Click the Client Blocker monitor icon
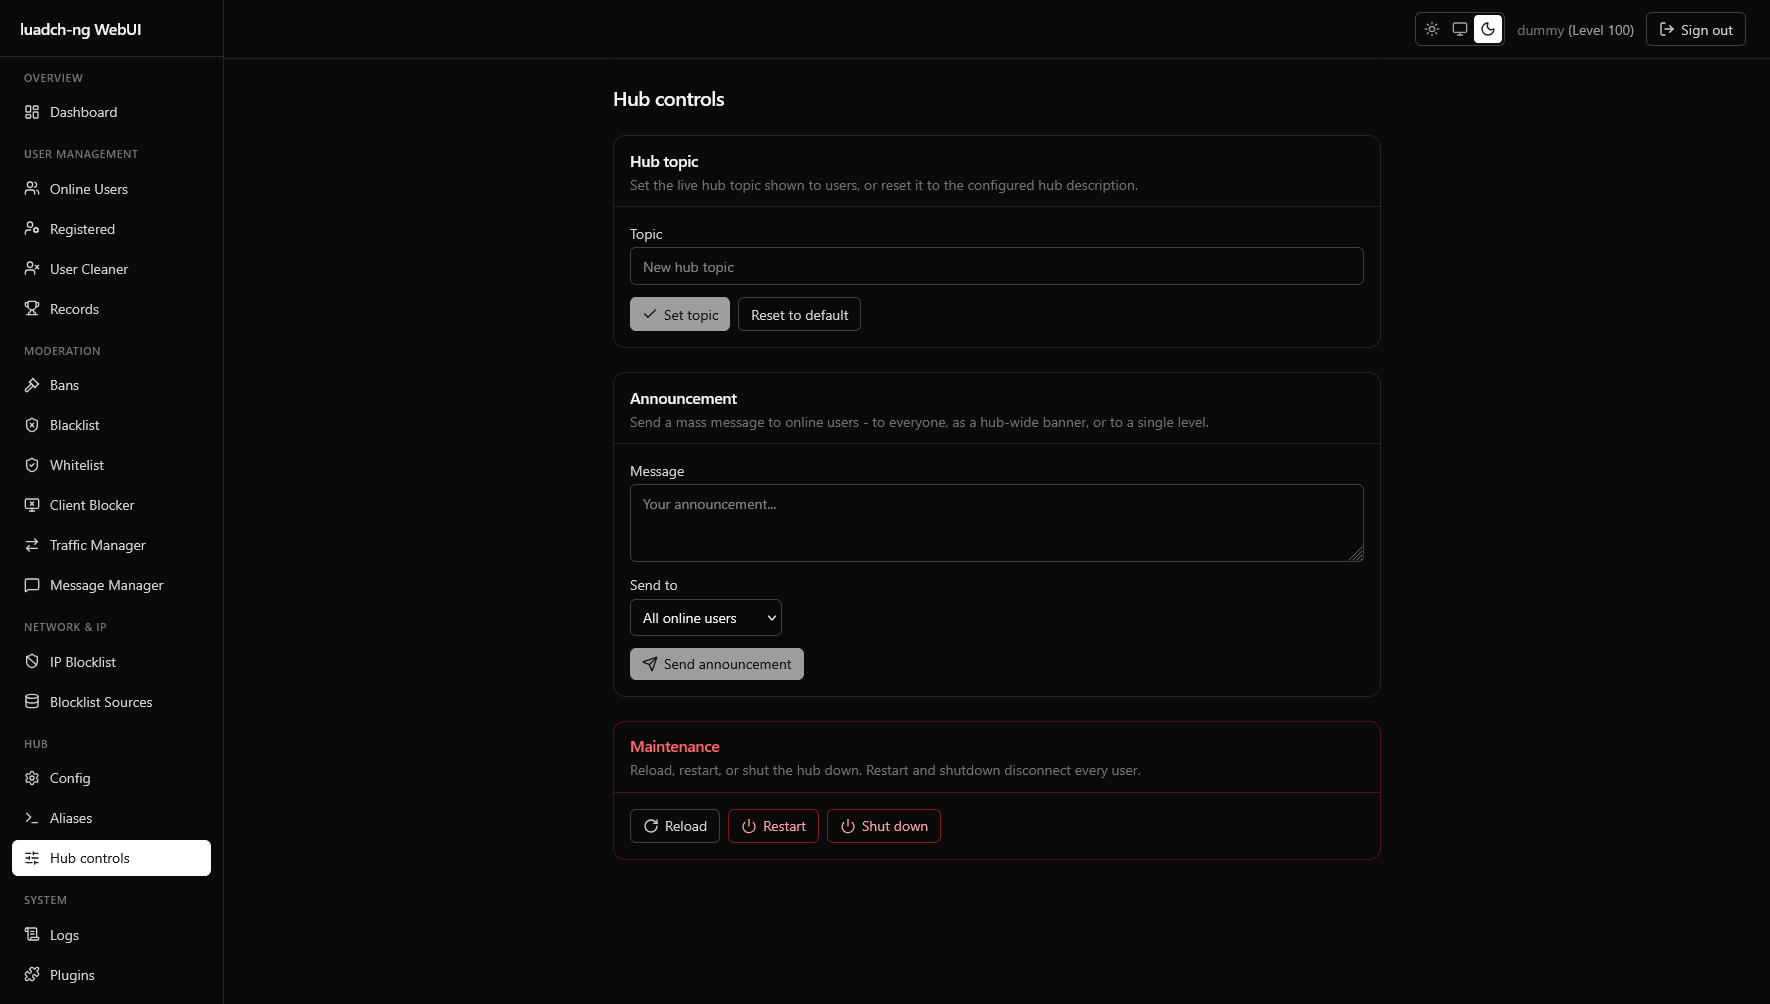This screenshot has height=1004, width=1770. tap(32, 505)
